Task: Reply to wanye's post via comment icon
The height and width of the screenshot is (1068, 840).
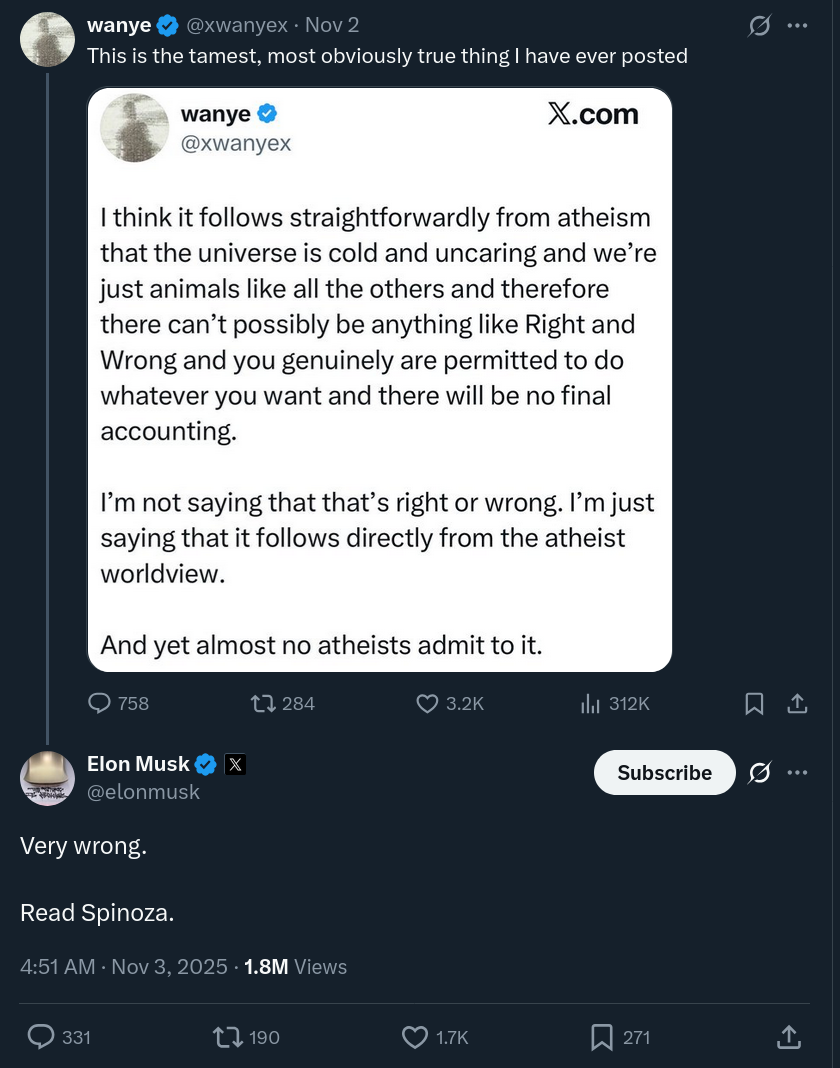Action: 100,704
